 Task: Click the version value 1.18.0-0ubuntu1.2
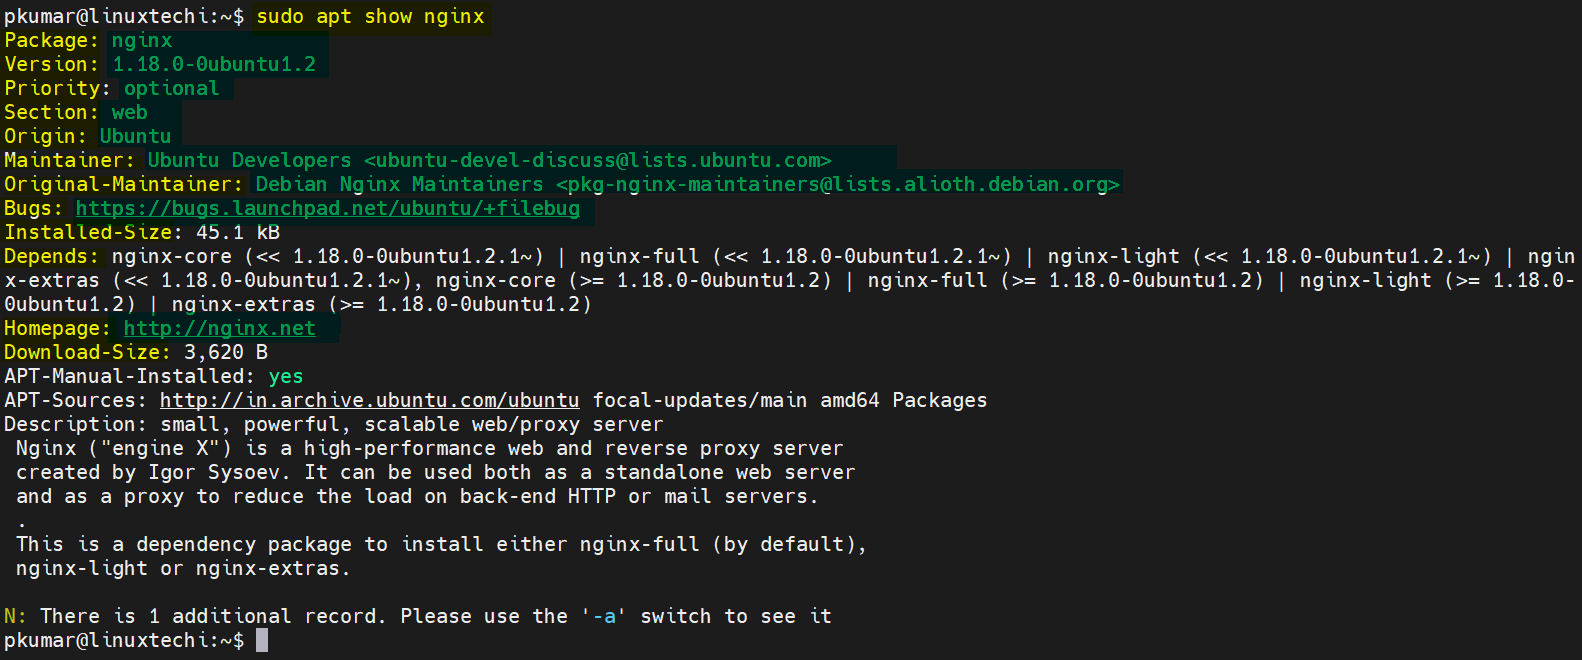coord(214,64)
